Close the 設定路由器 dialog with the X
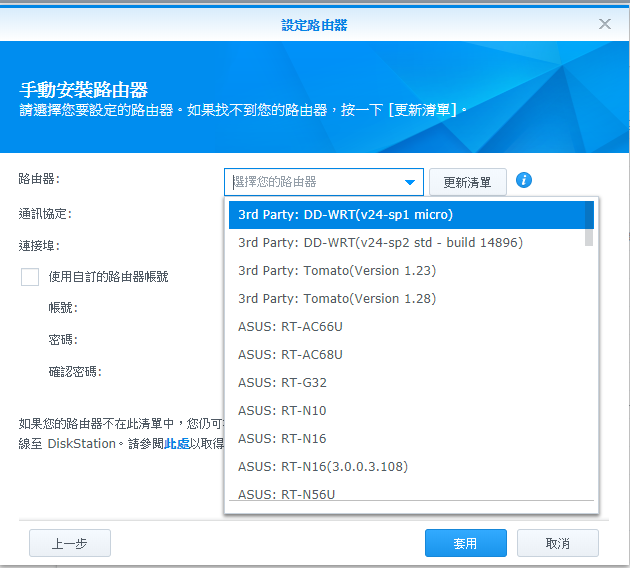The height and width of the screenshot is (568, 630). click(605, 24)
